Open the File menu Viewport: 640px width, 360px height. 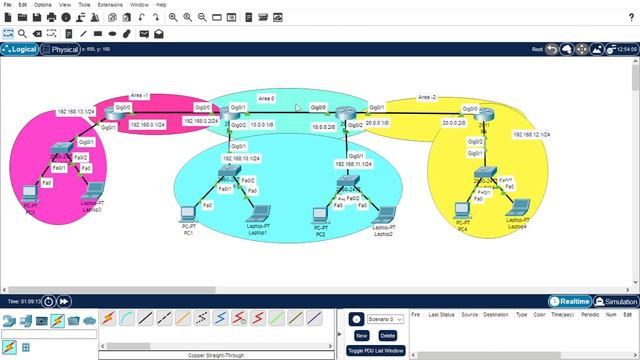7,5
